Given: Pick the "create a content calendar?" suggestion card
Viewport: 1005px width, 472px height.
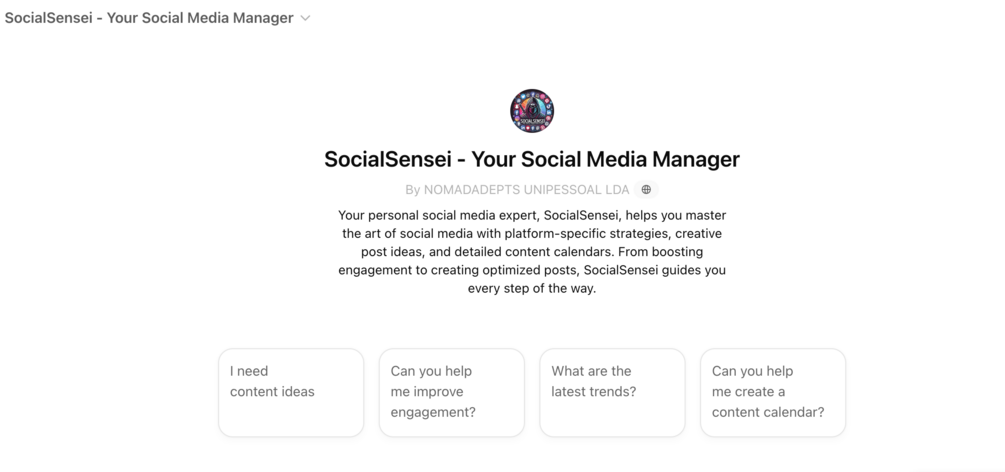Looking at the screenshot, I should click(773, 392).
